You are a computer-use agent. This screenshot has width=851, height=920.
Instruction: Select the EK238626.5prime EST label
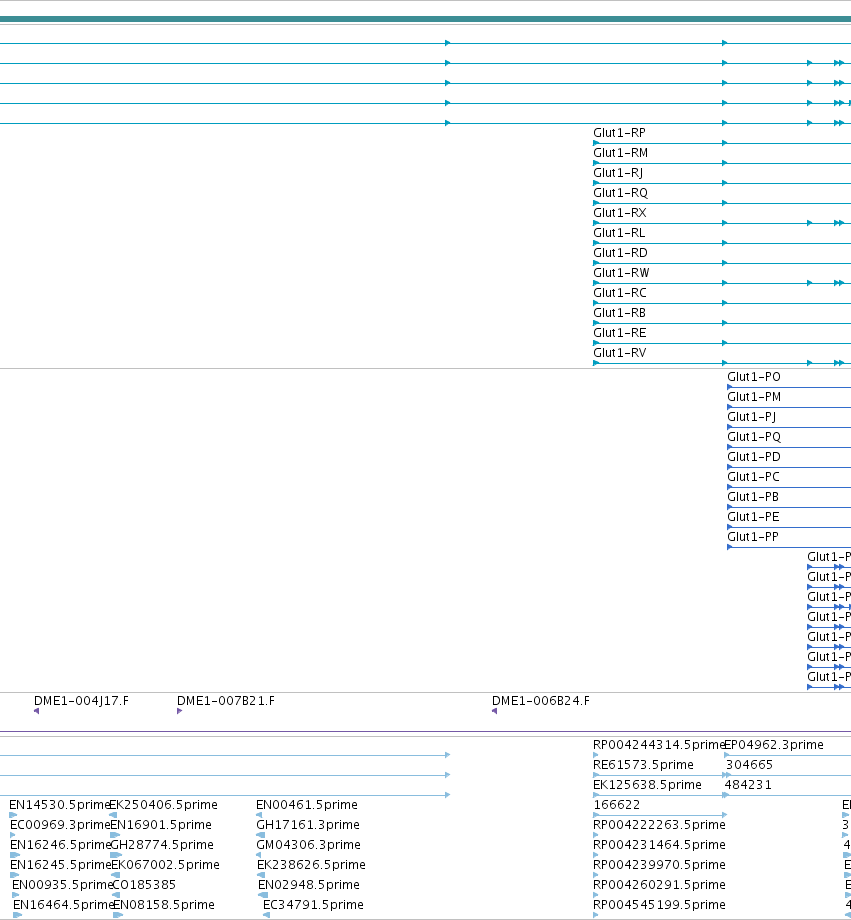(x=311, y=865)
